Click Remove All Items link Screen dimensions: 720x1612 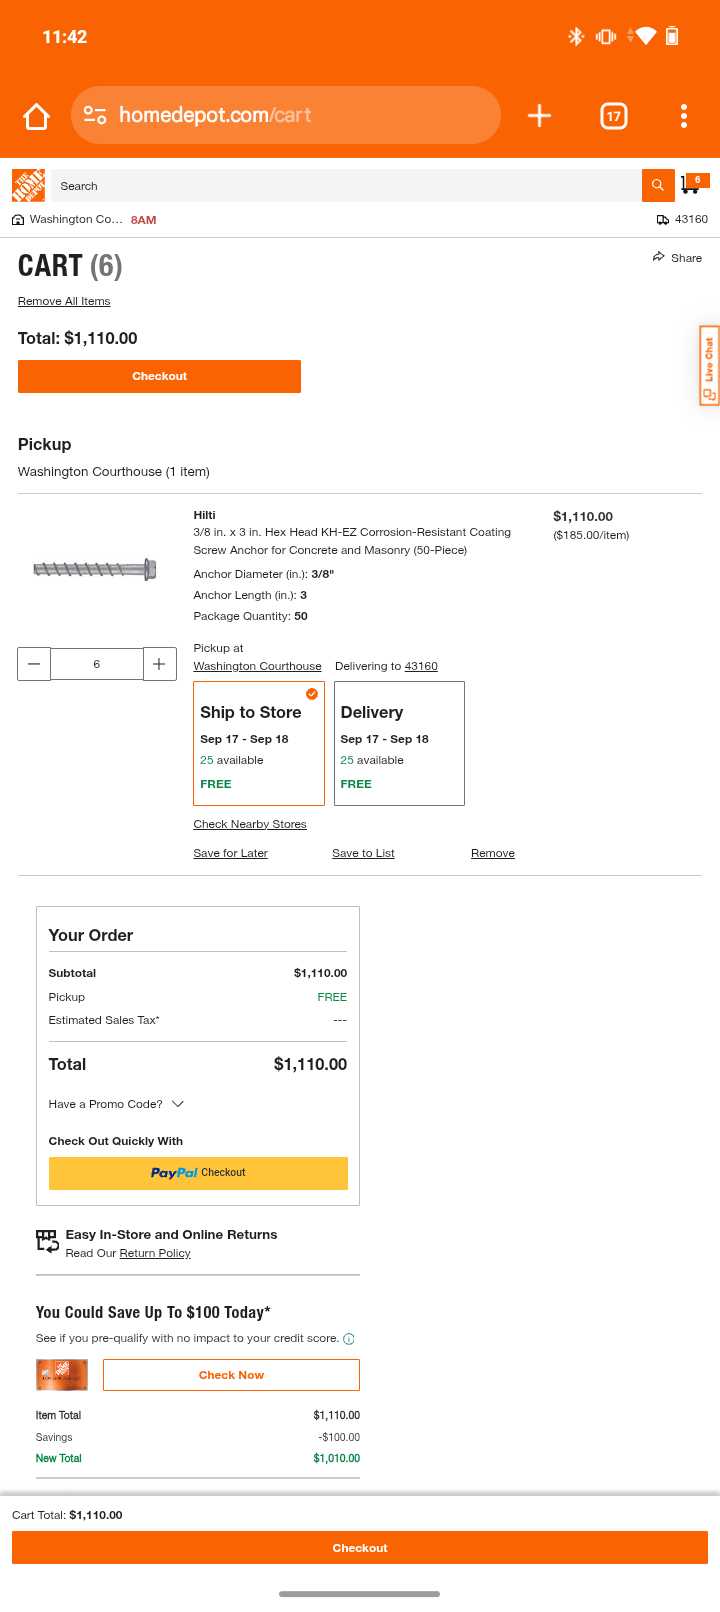[64, 301]
